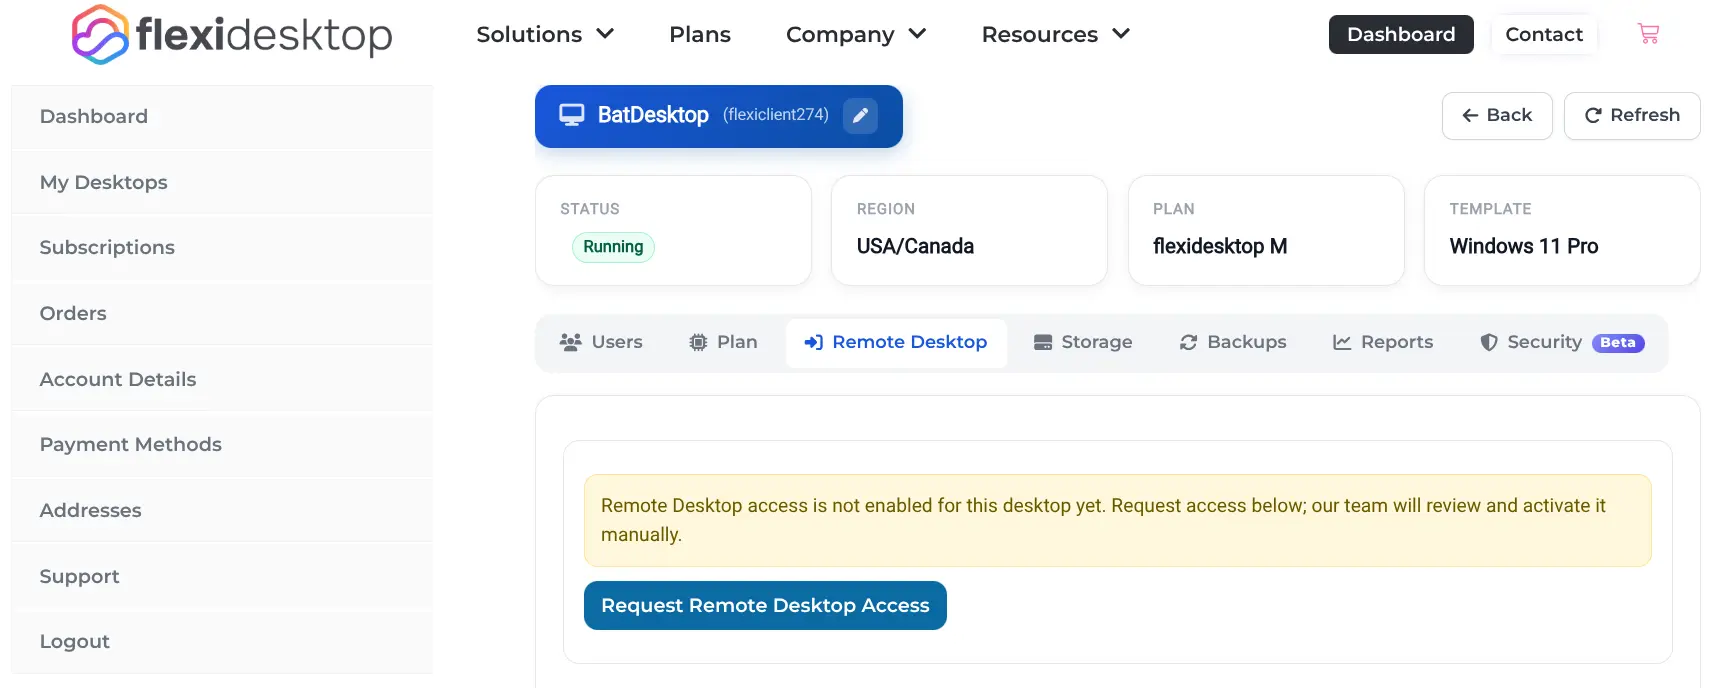Click the pencil edit icon beside BatDesktop

click(x=860, y=115)
